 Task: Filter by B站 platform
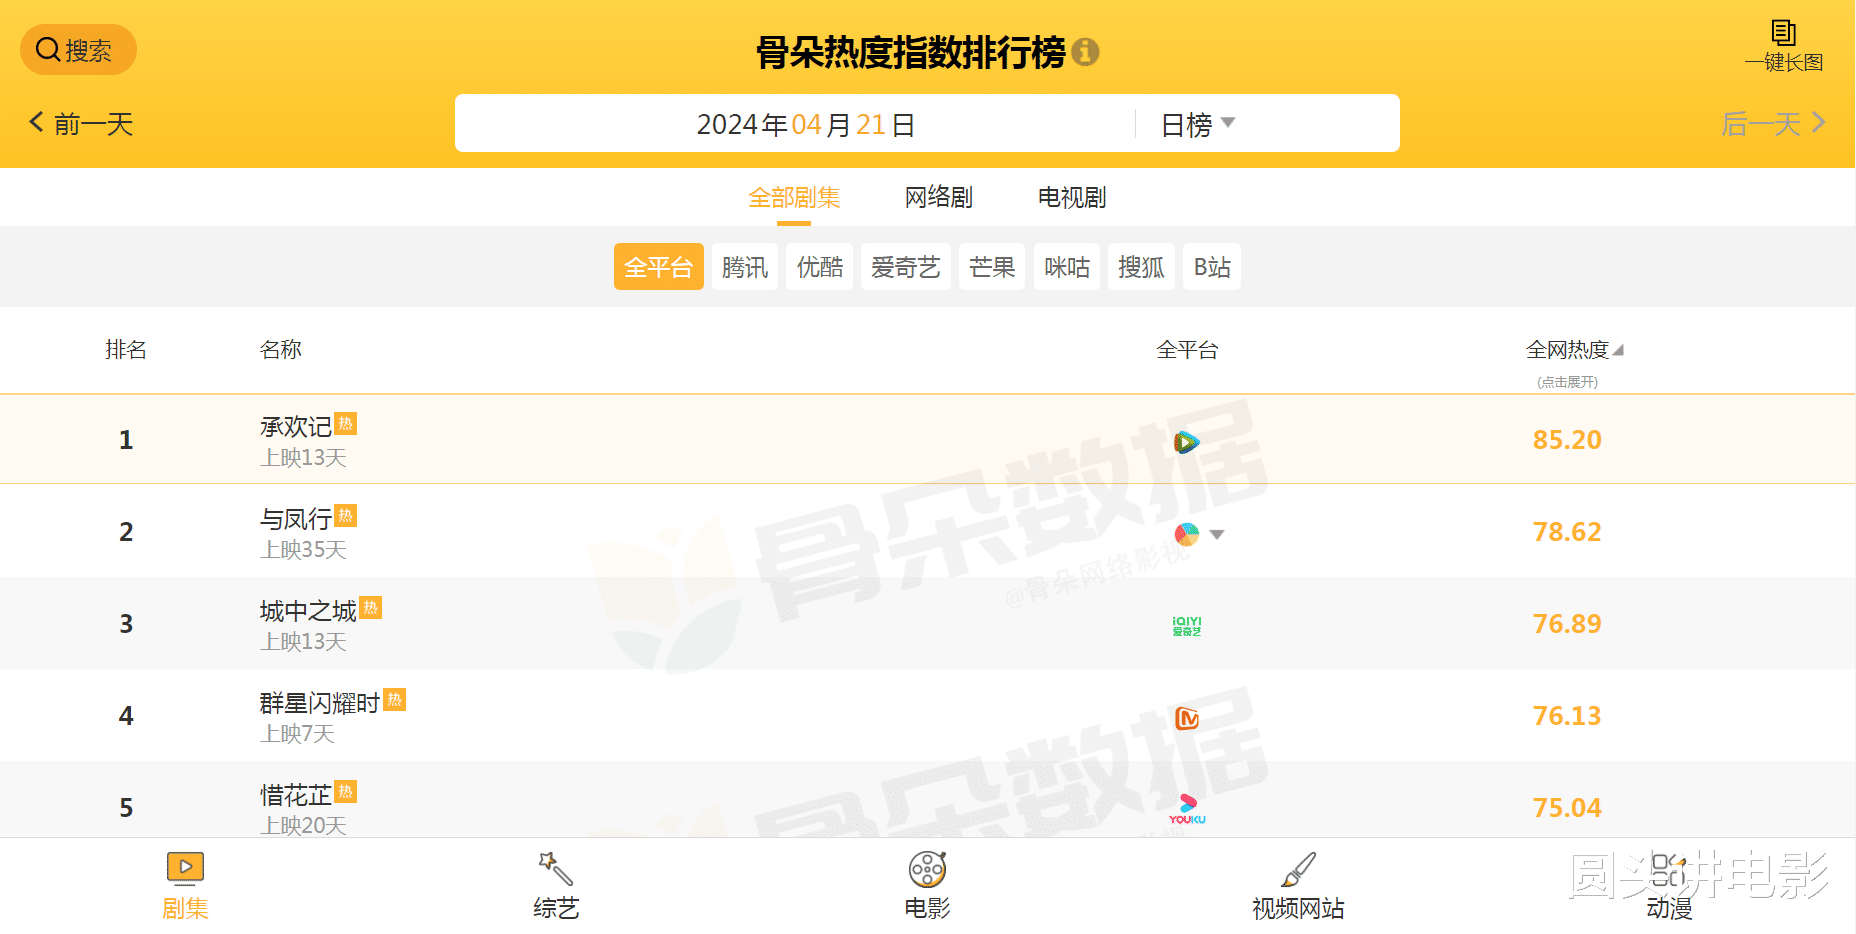pos(1212,267)
